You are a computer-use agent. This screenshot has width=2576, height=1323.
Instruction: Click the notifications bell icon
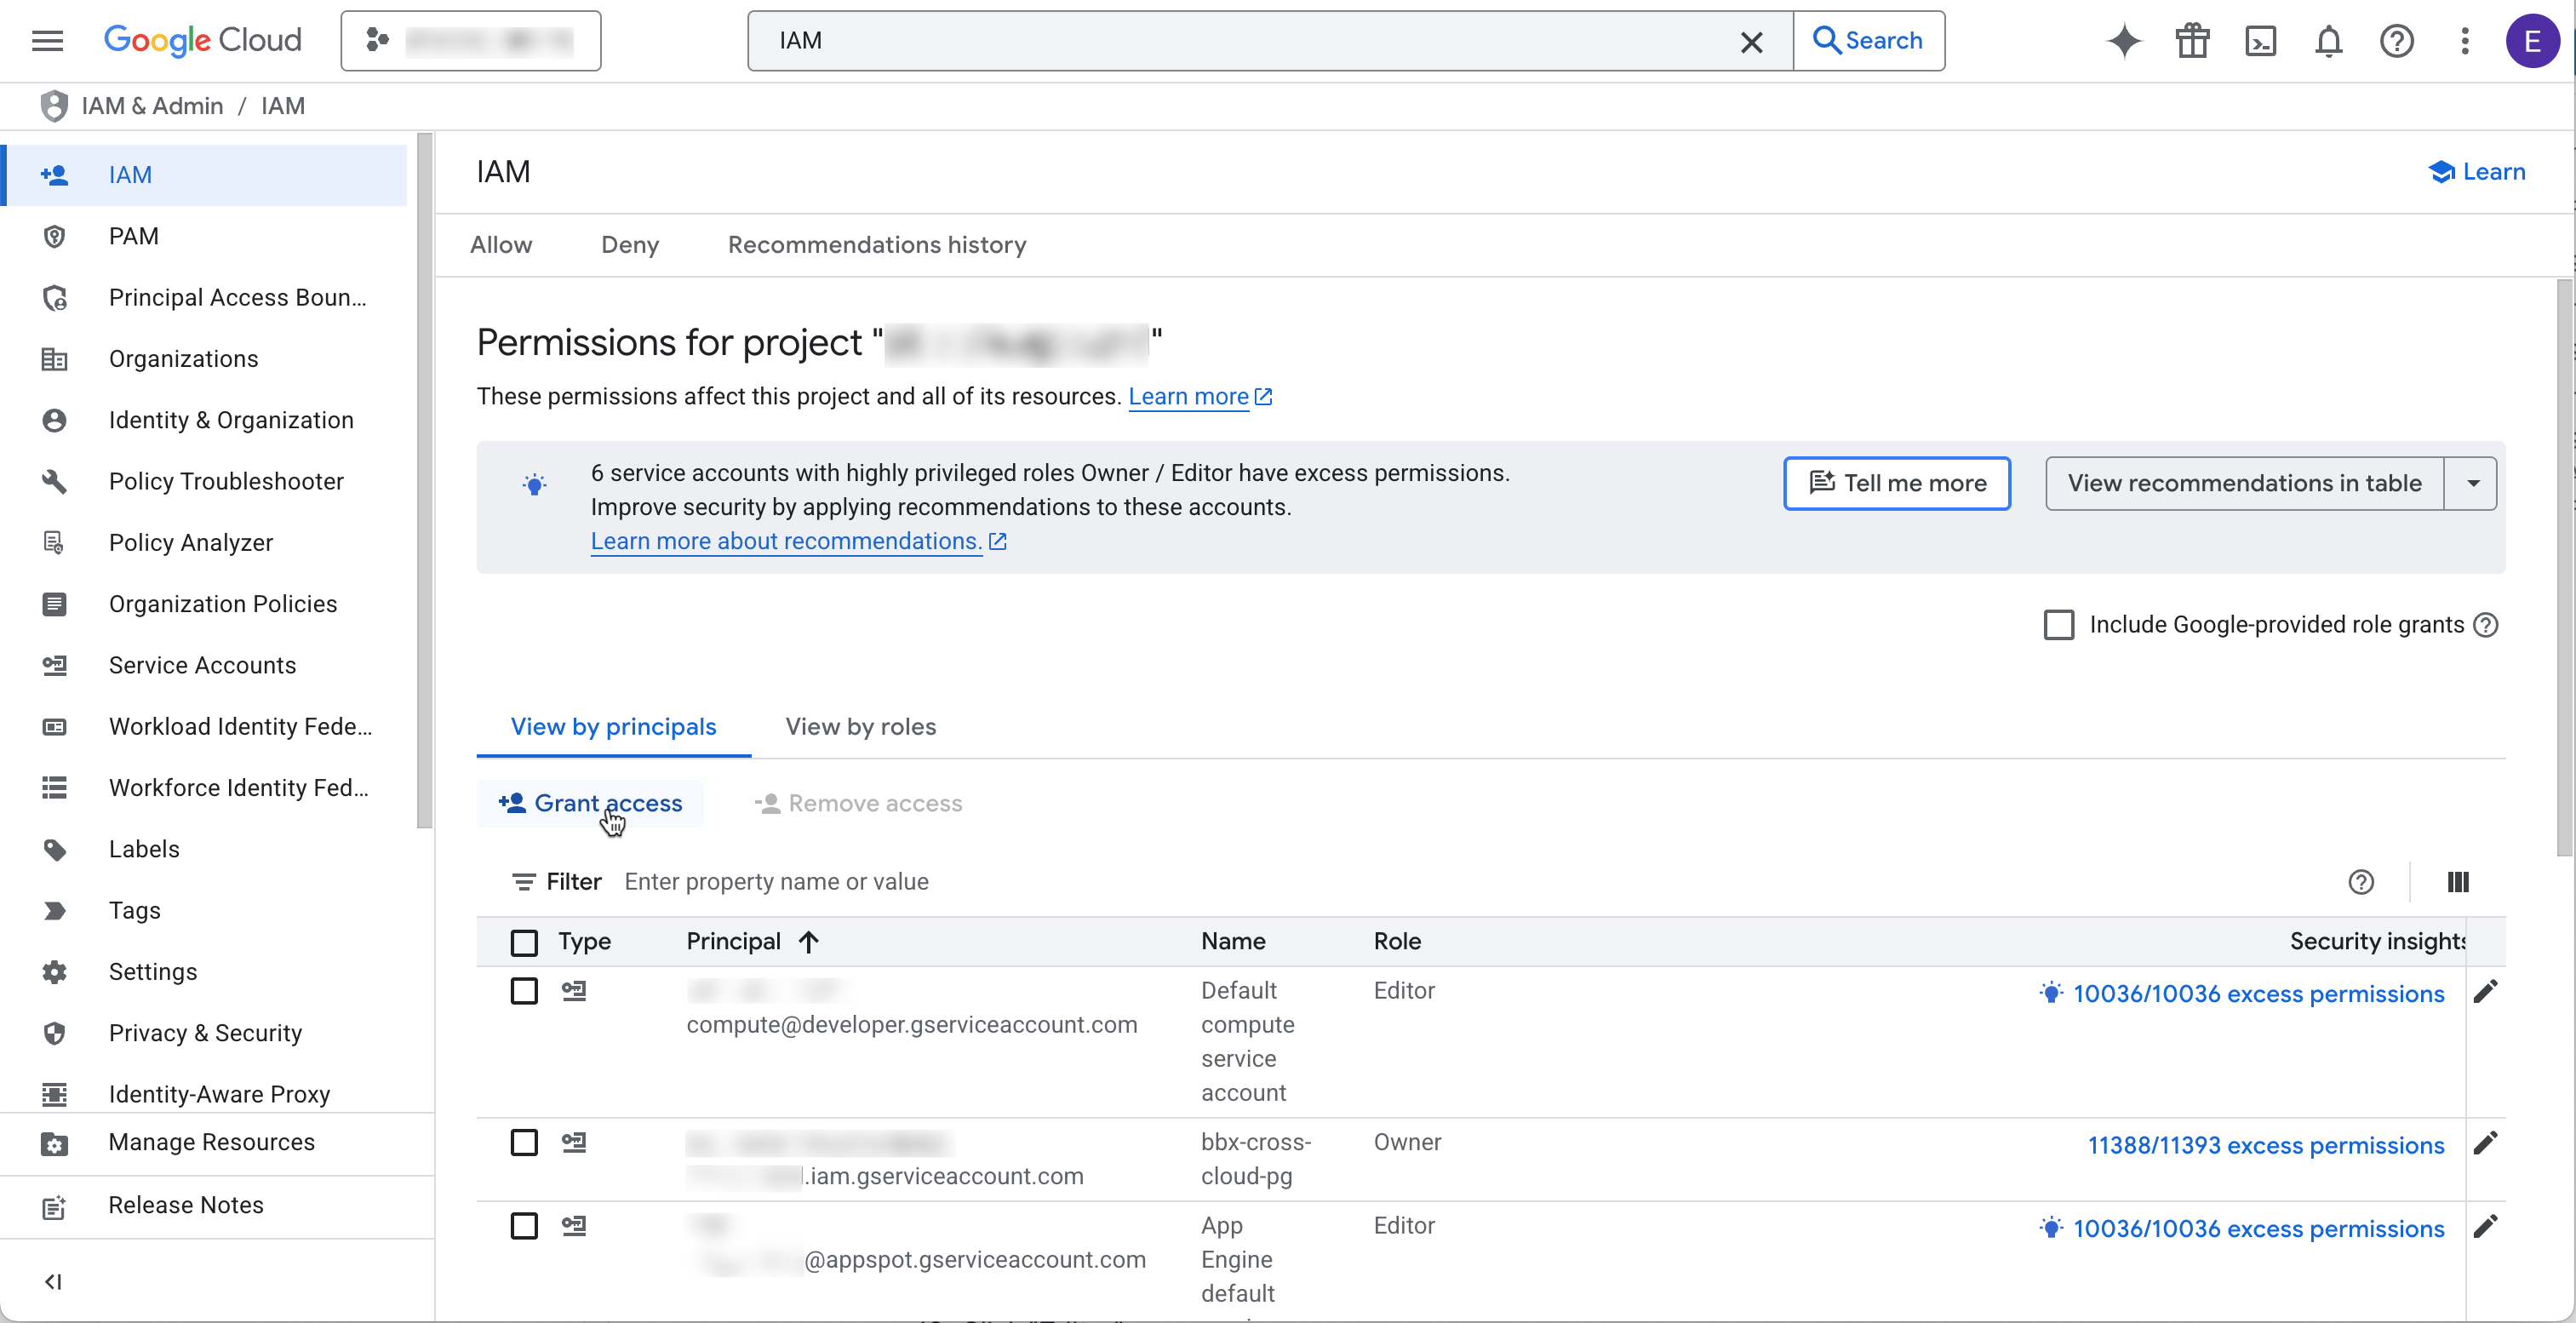[x=2329, y=41]
